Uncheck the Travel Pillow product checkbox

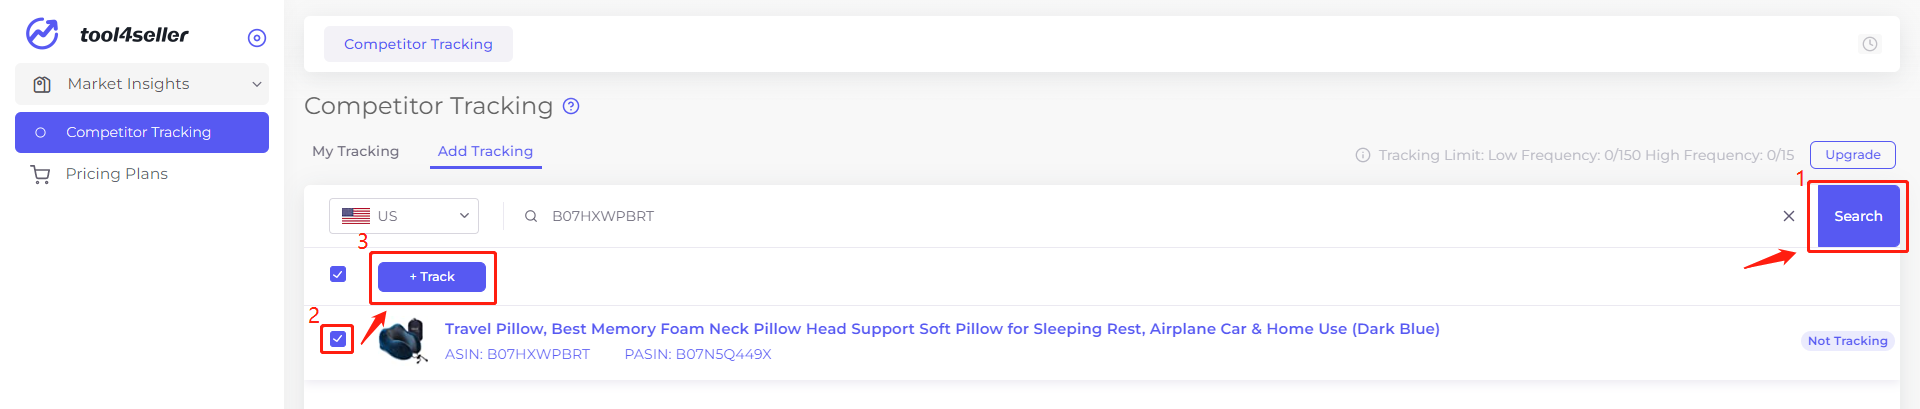tap(338, 339)
